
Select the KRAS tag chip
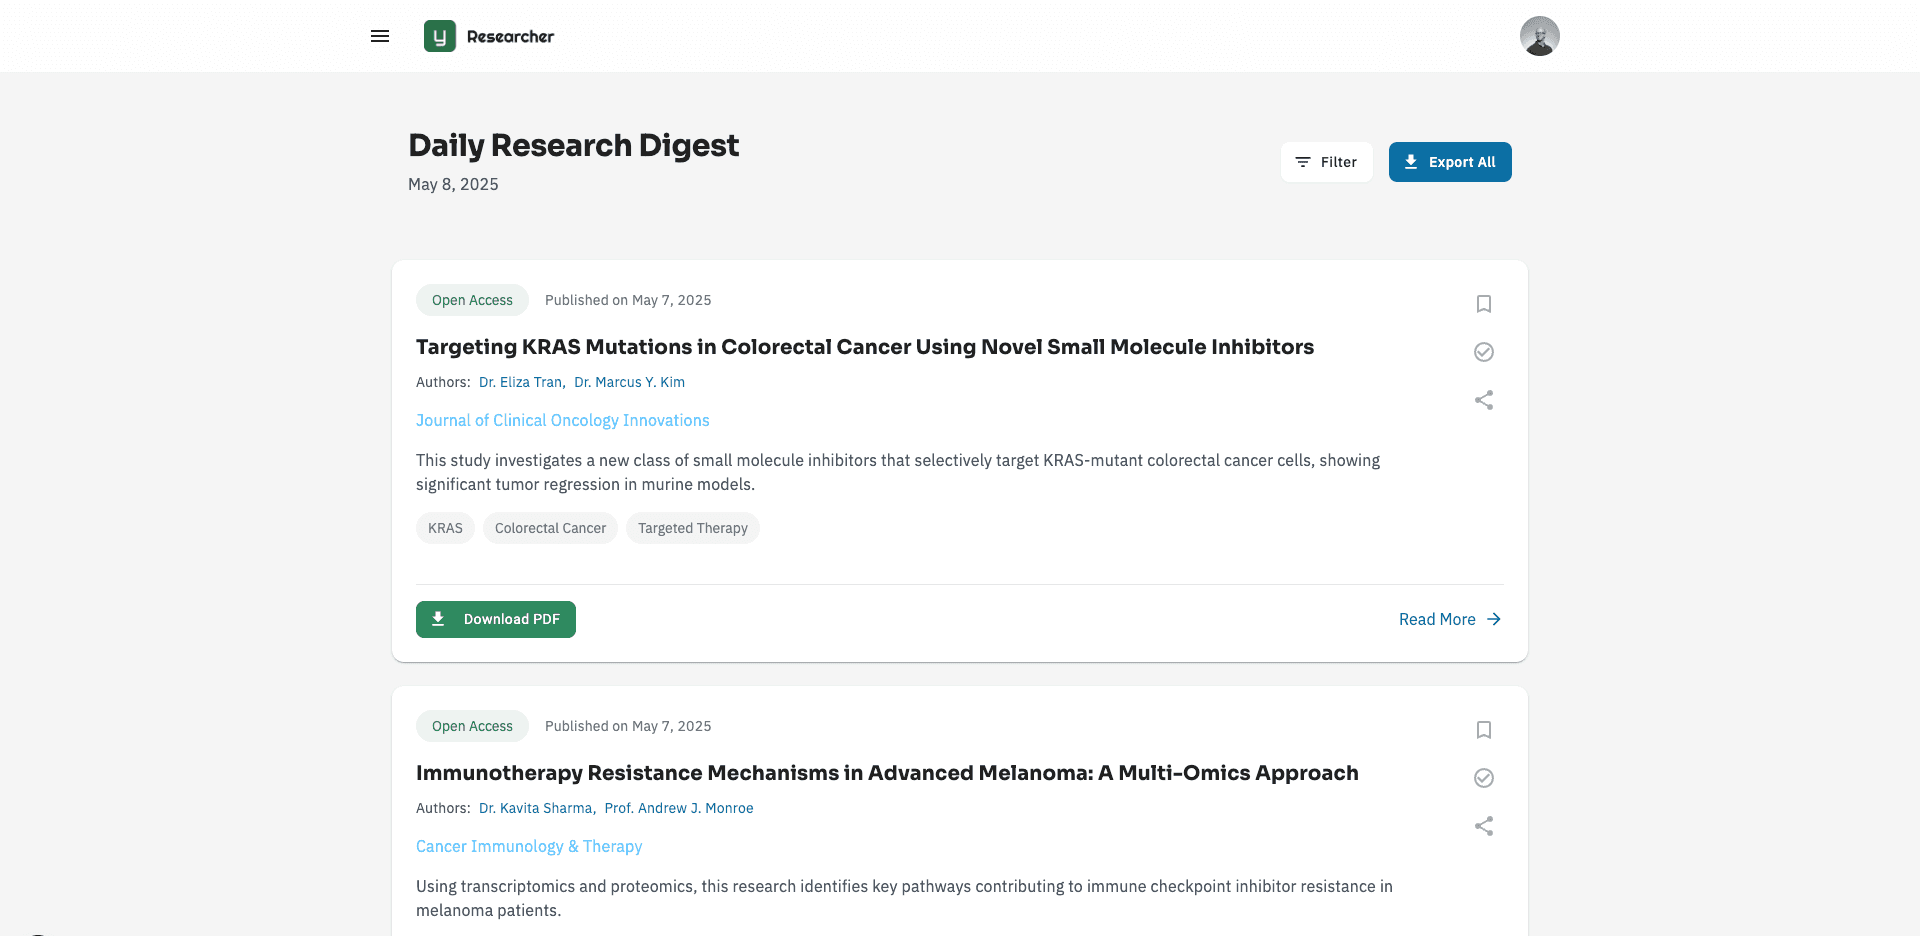[445, 528]
